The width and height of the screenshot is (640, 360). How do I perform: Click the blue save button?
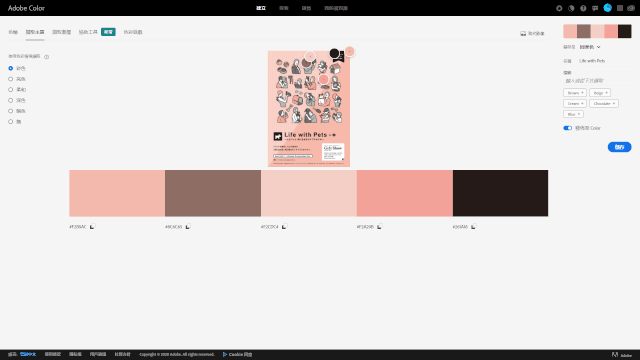click(x=619, y=147)
